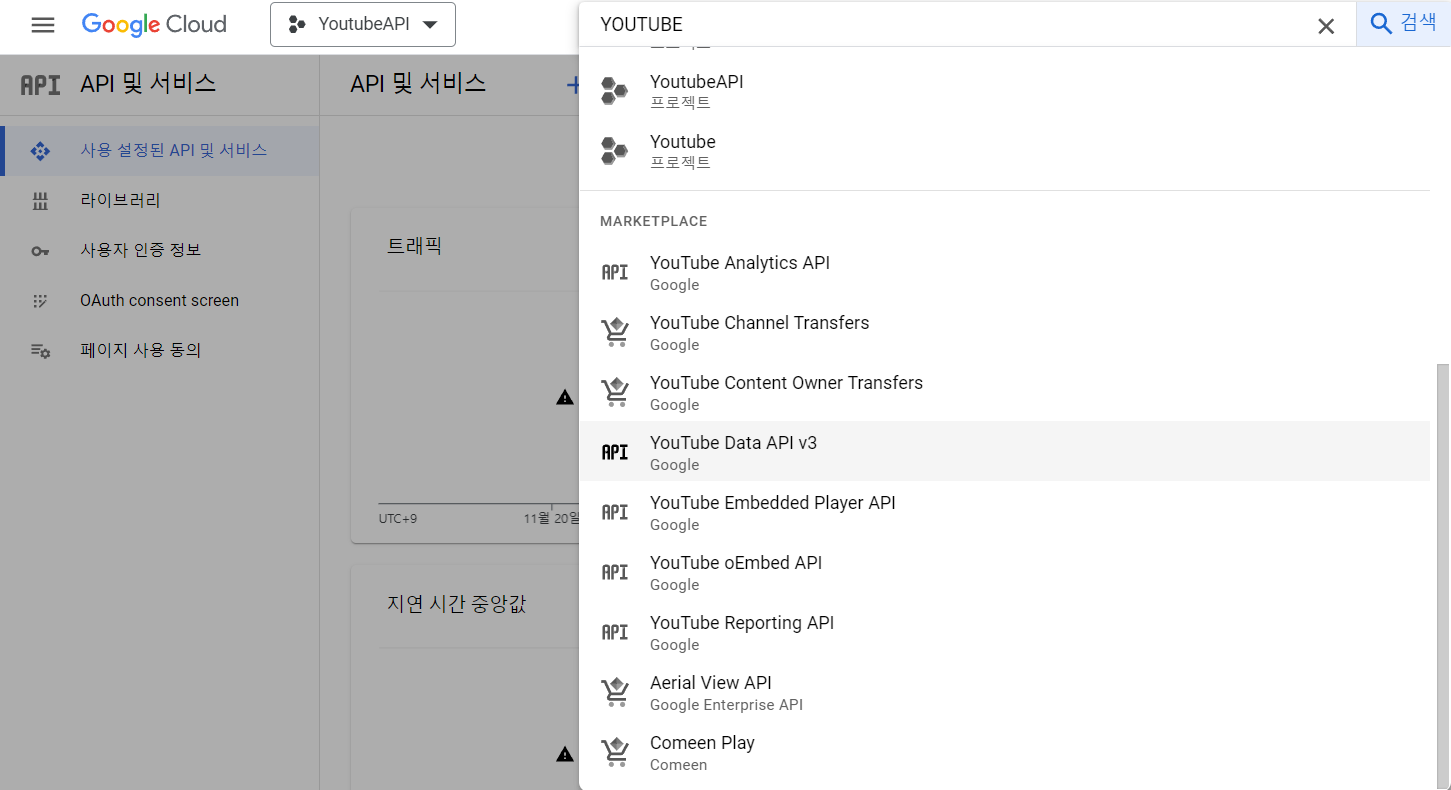Open YouTube Data API v3 result
Image resolution: width=1451 pixels, height=790 pixels.
pyautogui.click(x=1005, y=452)
